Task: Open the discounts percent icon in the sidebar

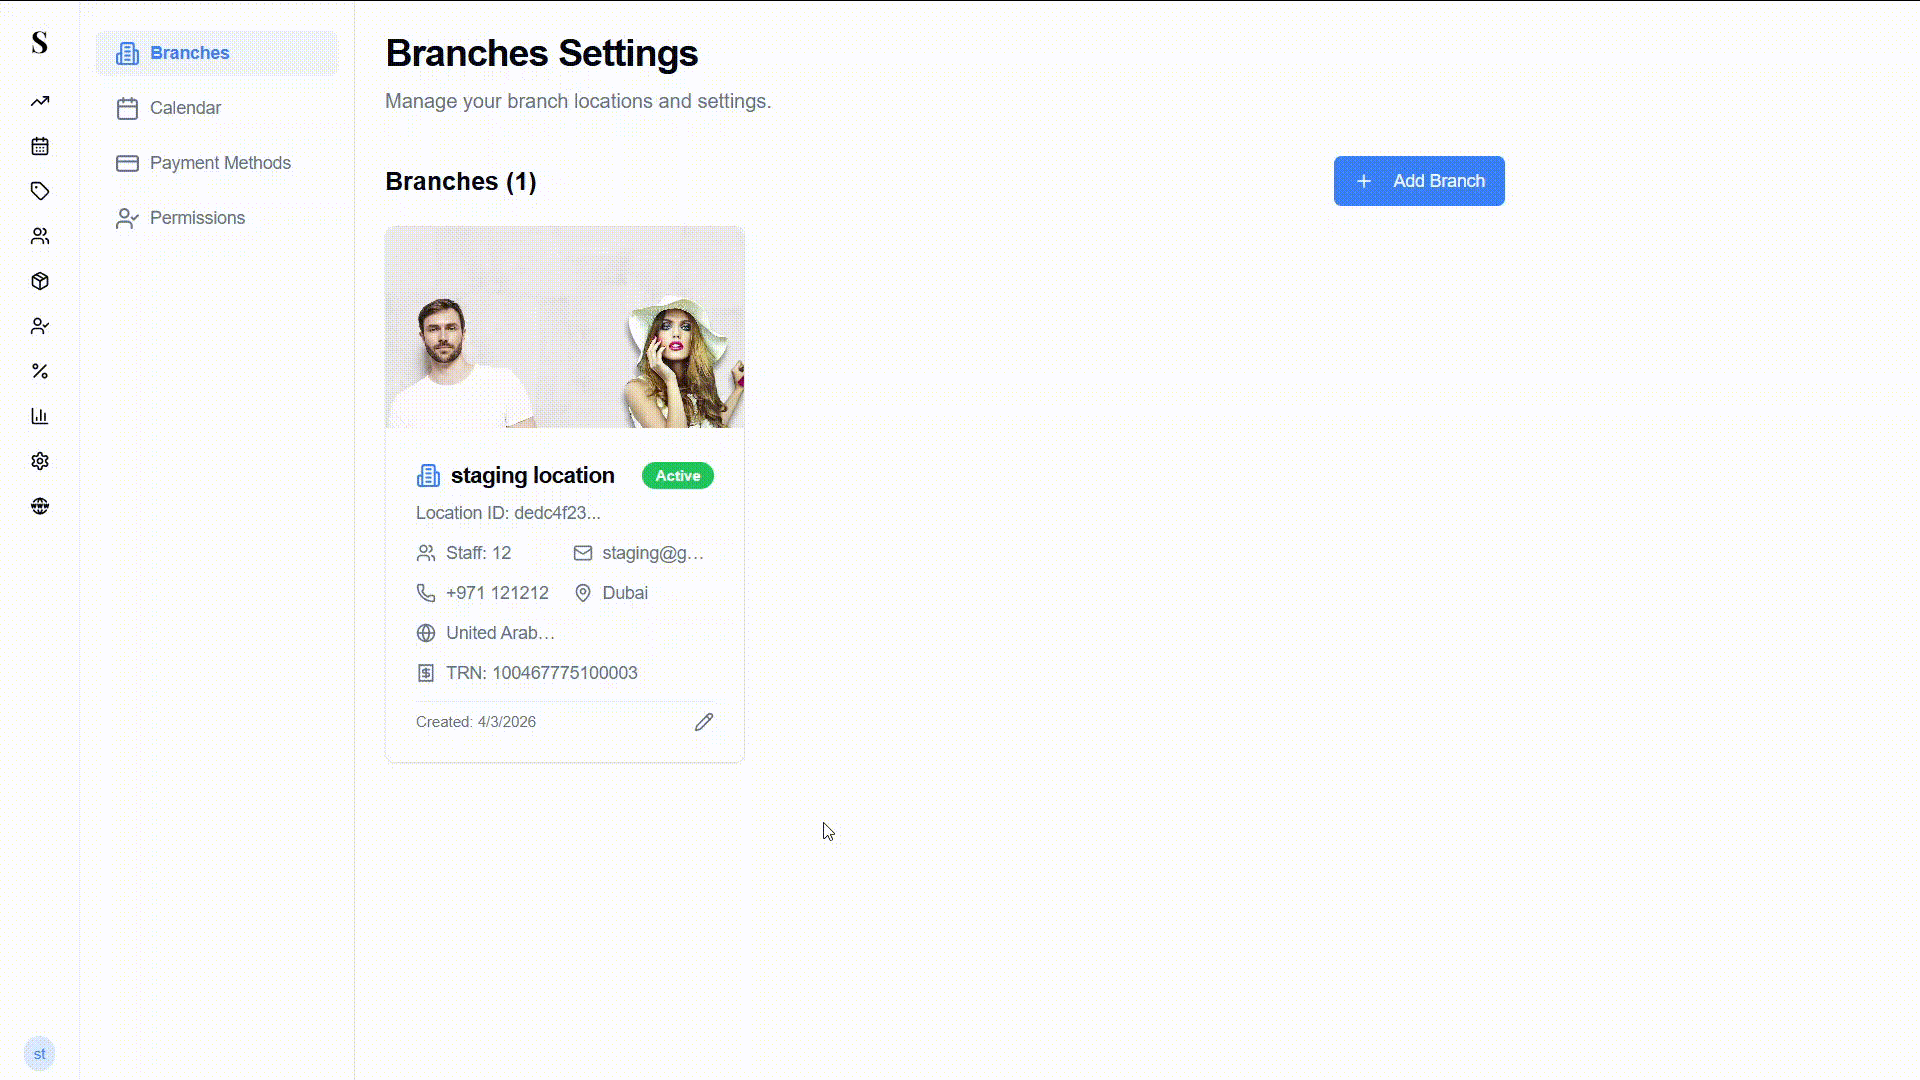Action: (40, 371)
